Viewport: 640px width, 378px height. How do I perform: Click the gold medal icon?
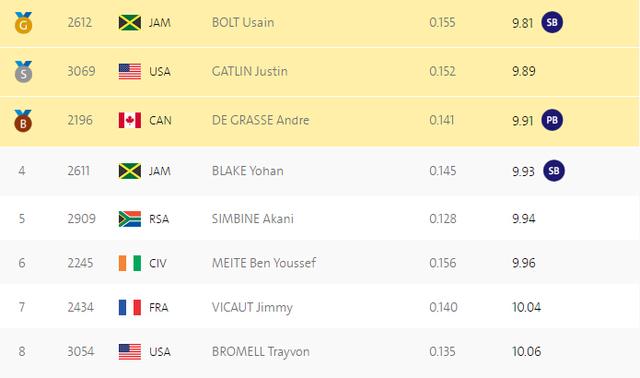click(23, 22)
